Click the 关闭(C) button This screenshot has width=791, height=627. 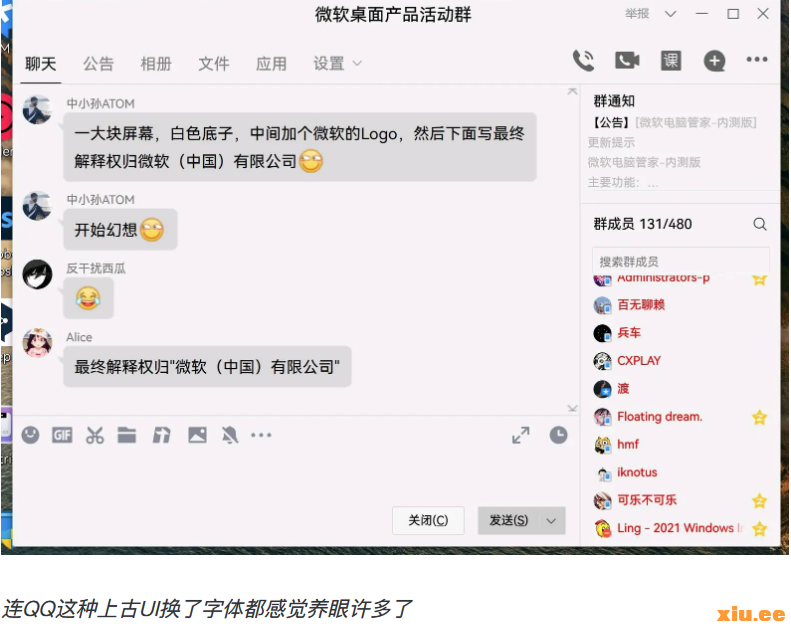[428, 521]
